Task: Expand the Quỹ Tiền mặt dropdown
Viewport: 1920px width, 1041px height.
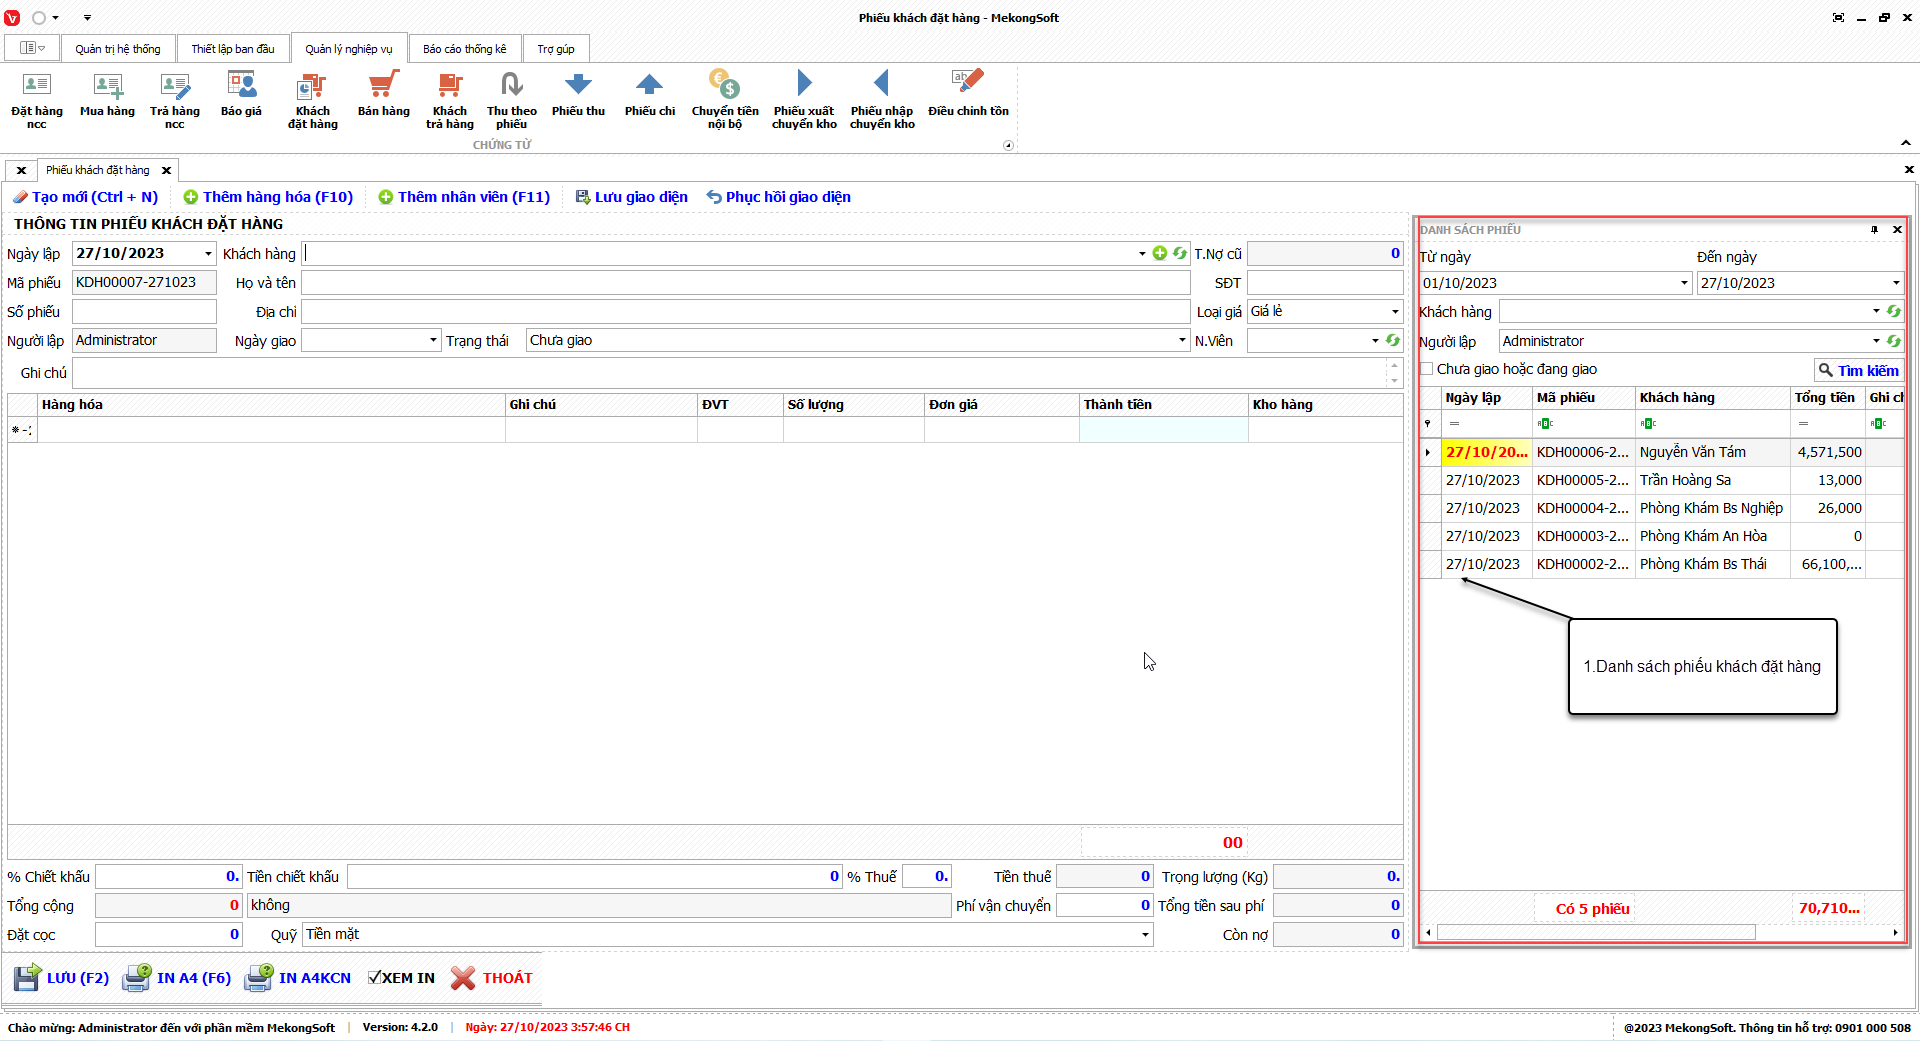Action: [1145, 935]
